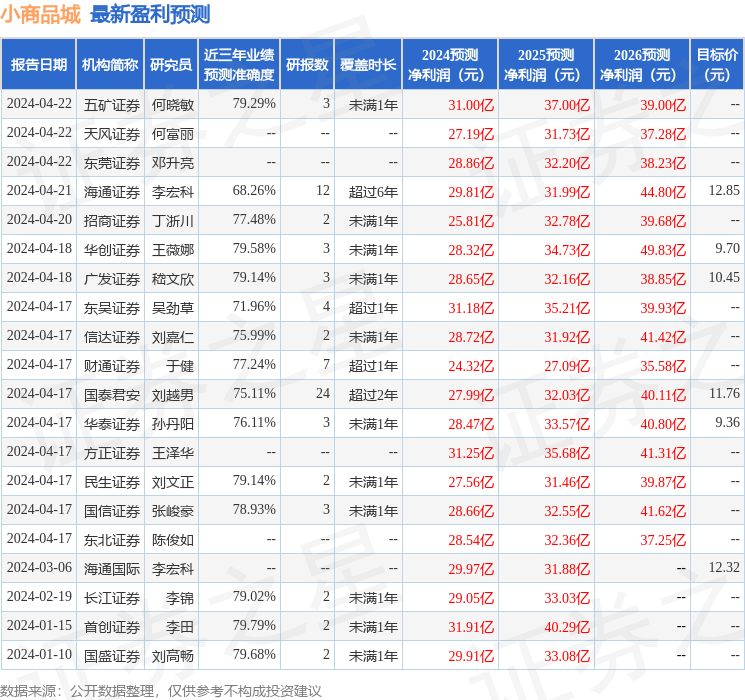Image resolution: width=745 pixels, height=700 pixels.
Task: Click researcher name 何晓敏
Action: click(x=173, y=105)
